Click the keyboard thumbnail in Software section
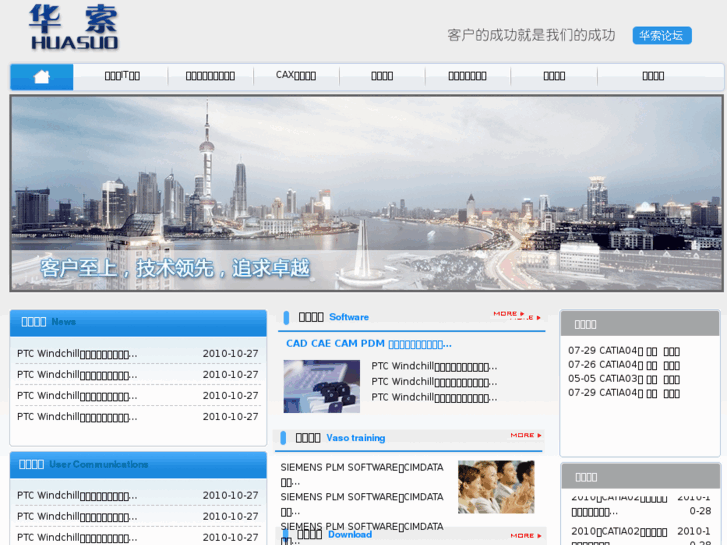 [x=322, y=386]
